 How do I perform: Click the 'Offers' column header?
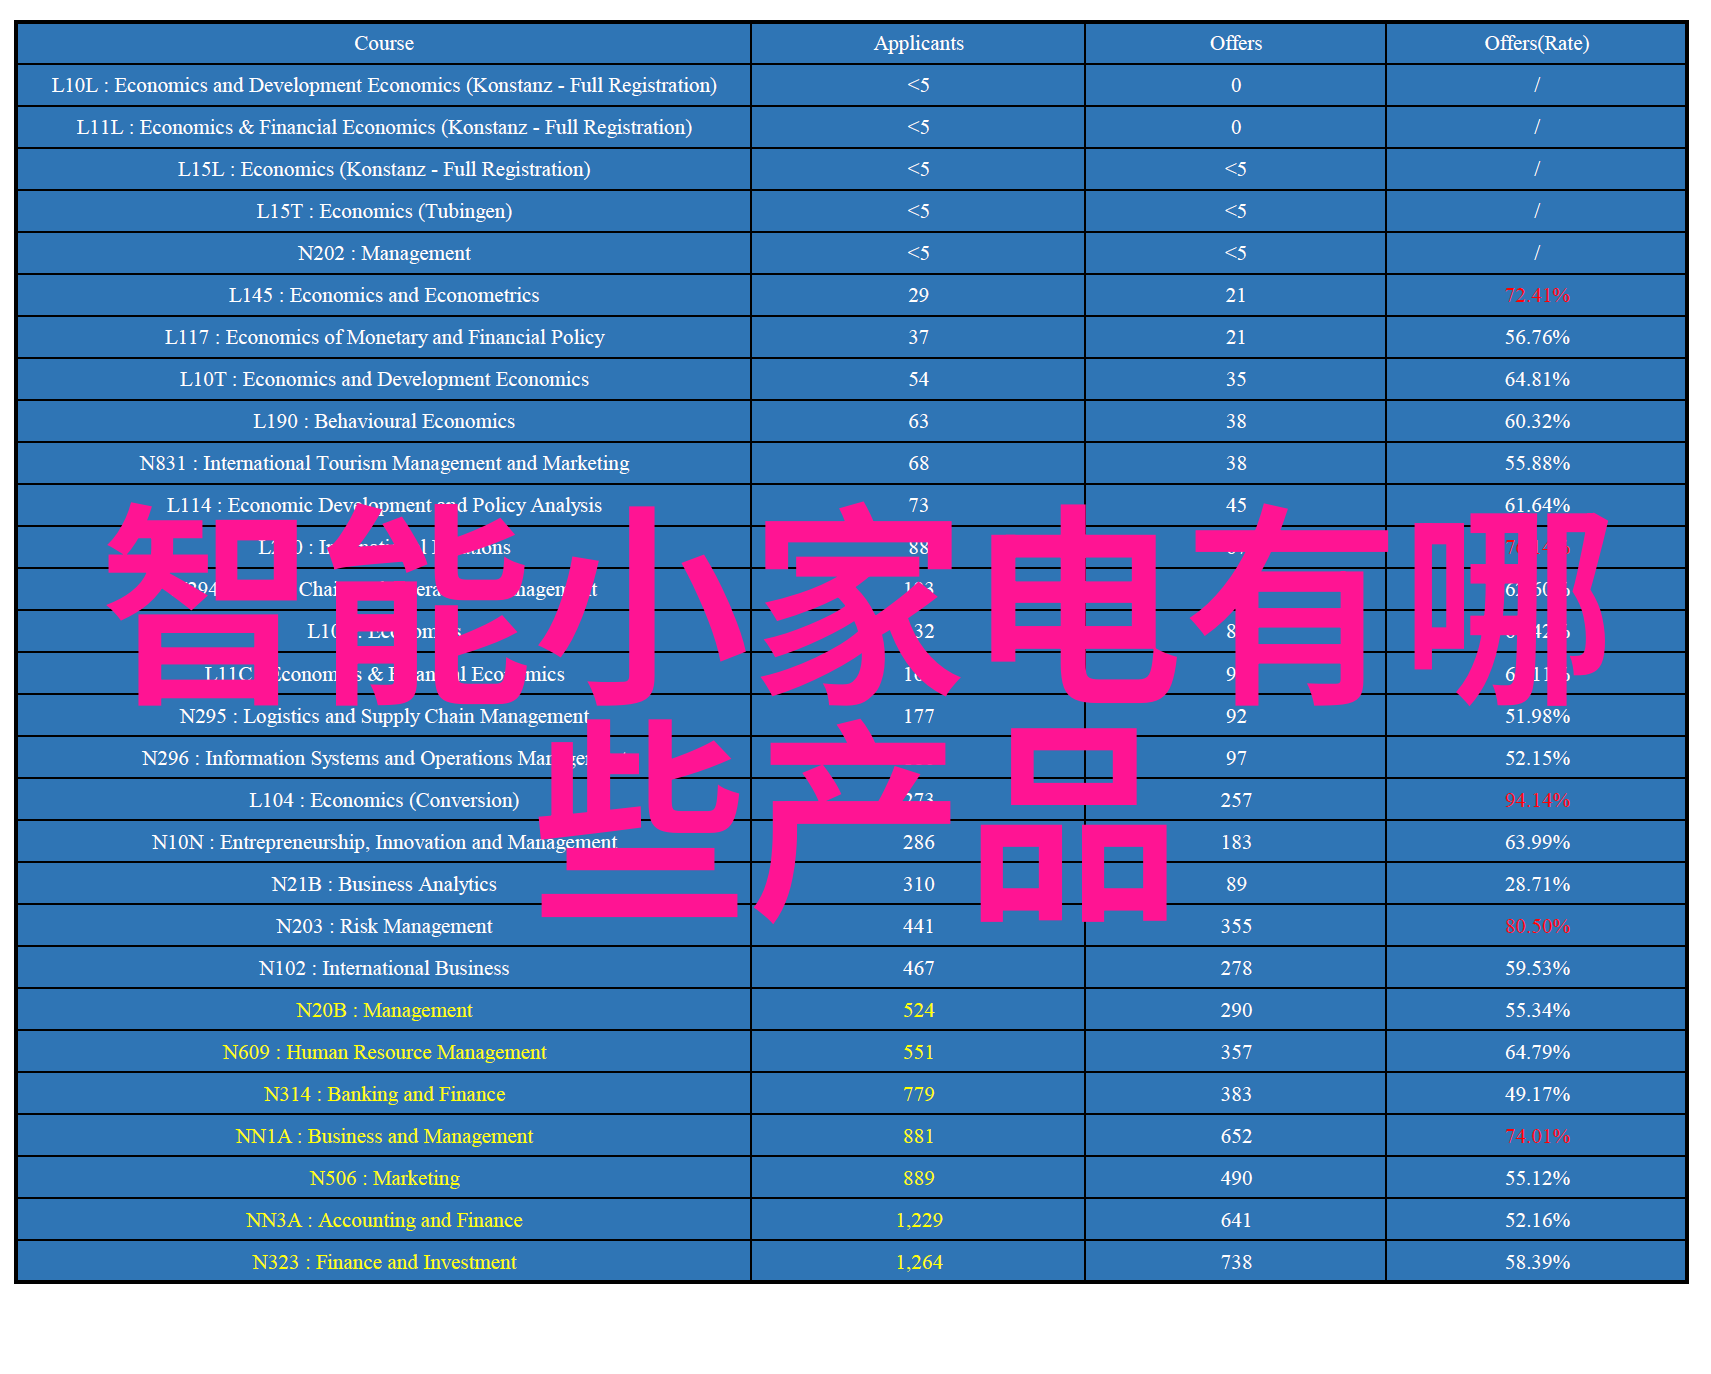pyautogui.click(x=1235, y=43)
